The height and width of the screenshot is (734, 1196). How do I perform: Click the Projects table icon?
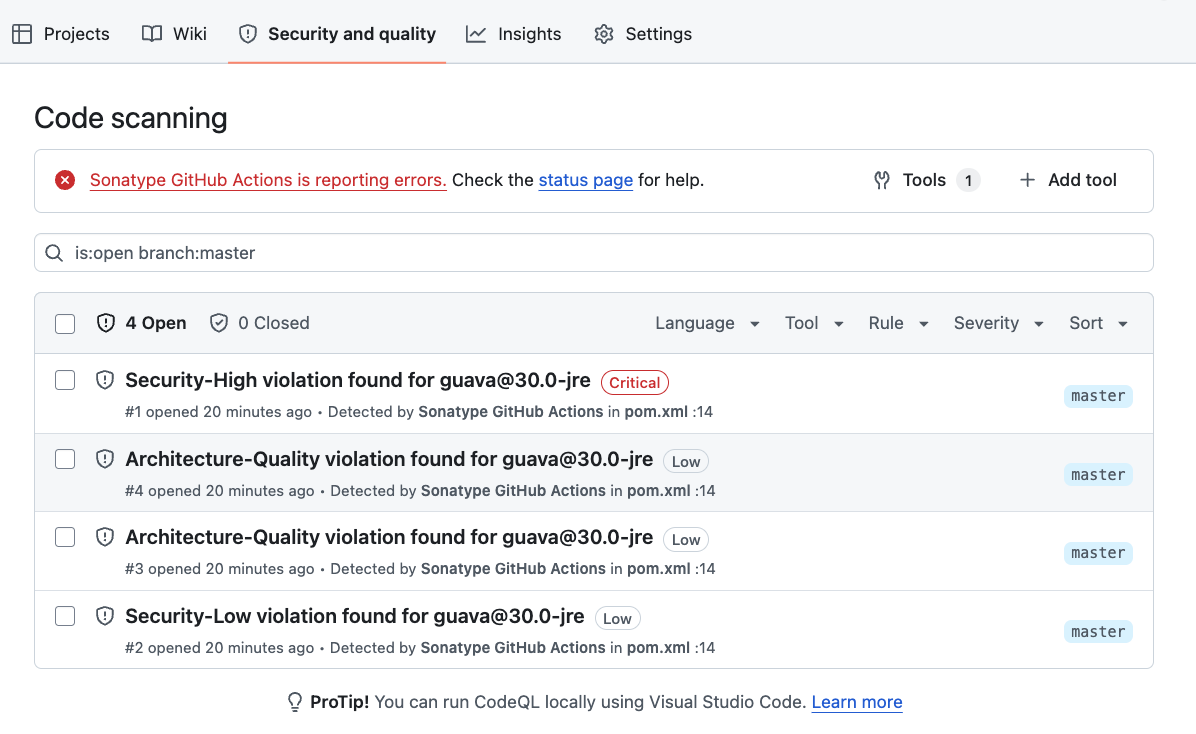point(22,34)
